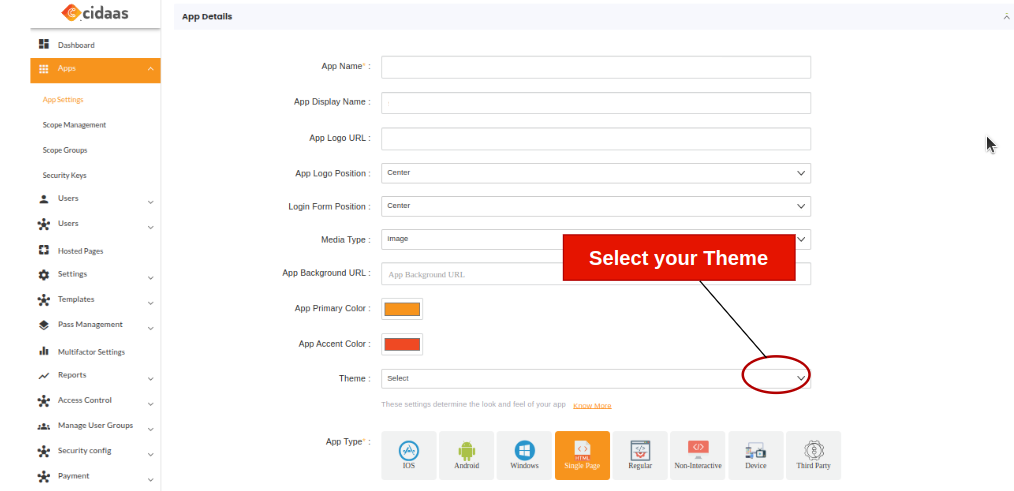Expand the Payment chevron
1014x491 pixels.
151,479
